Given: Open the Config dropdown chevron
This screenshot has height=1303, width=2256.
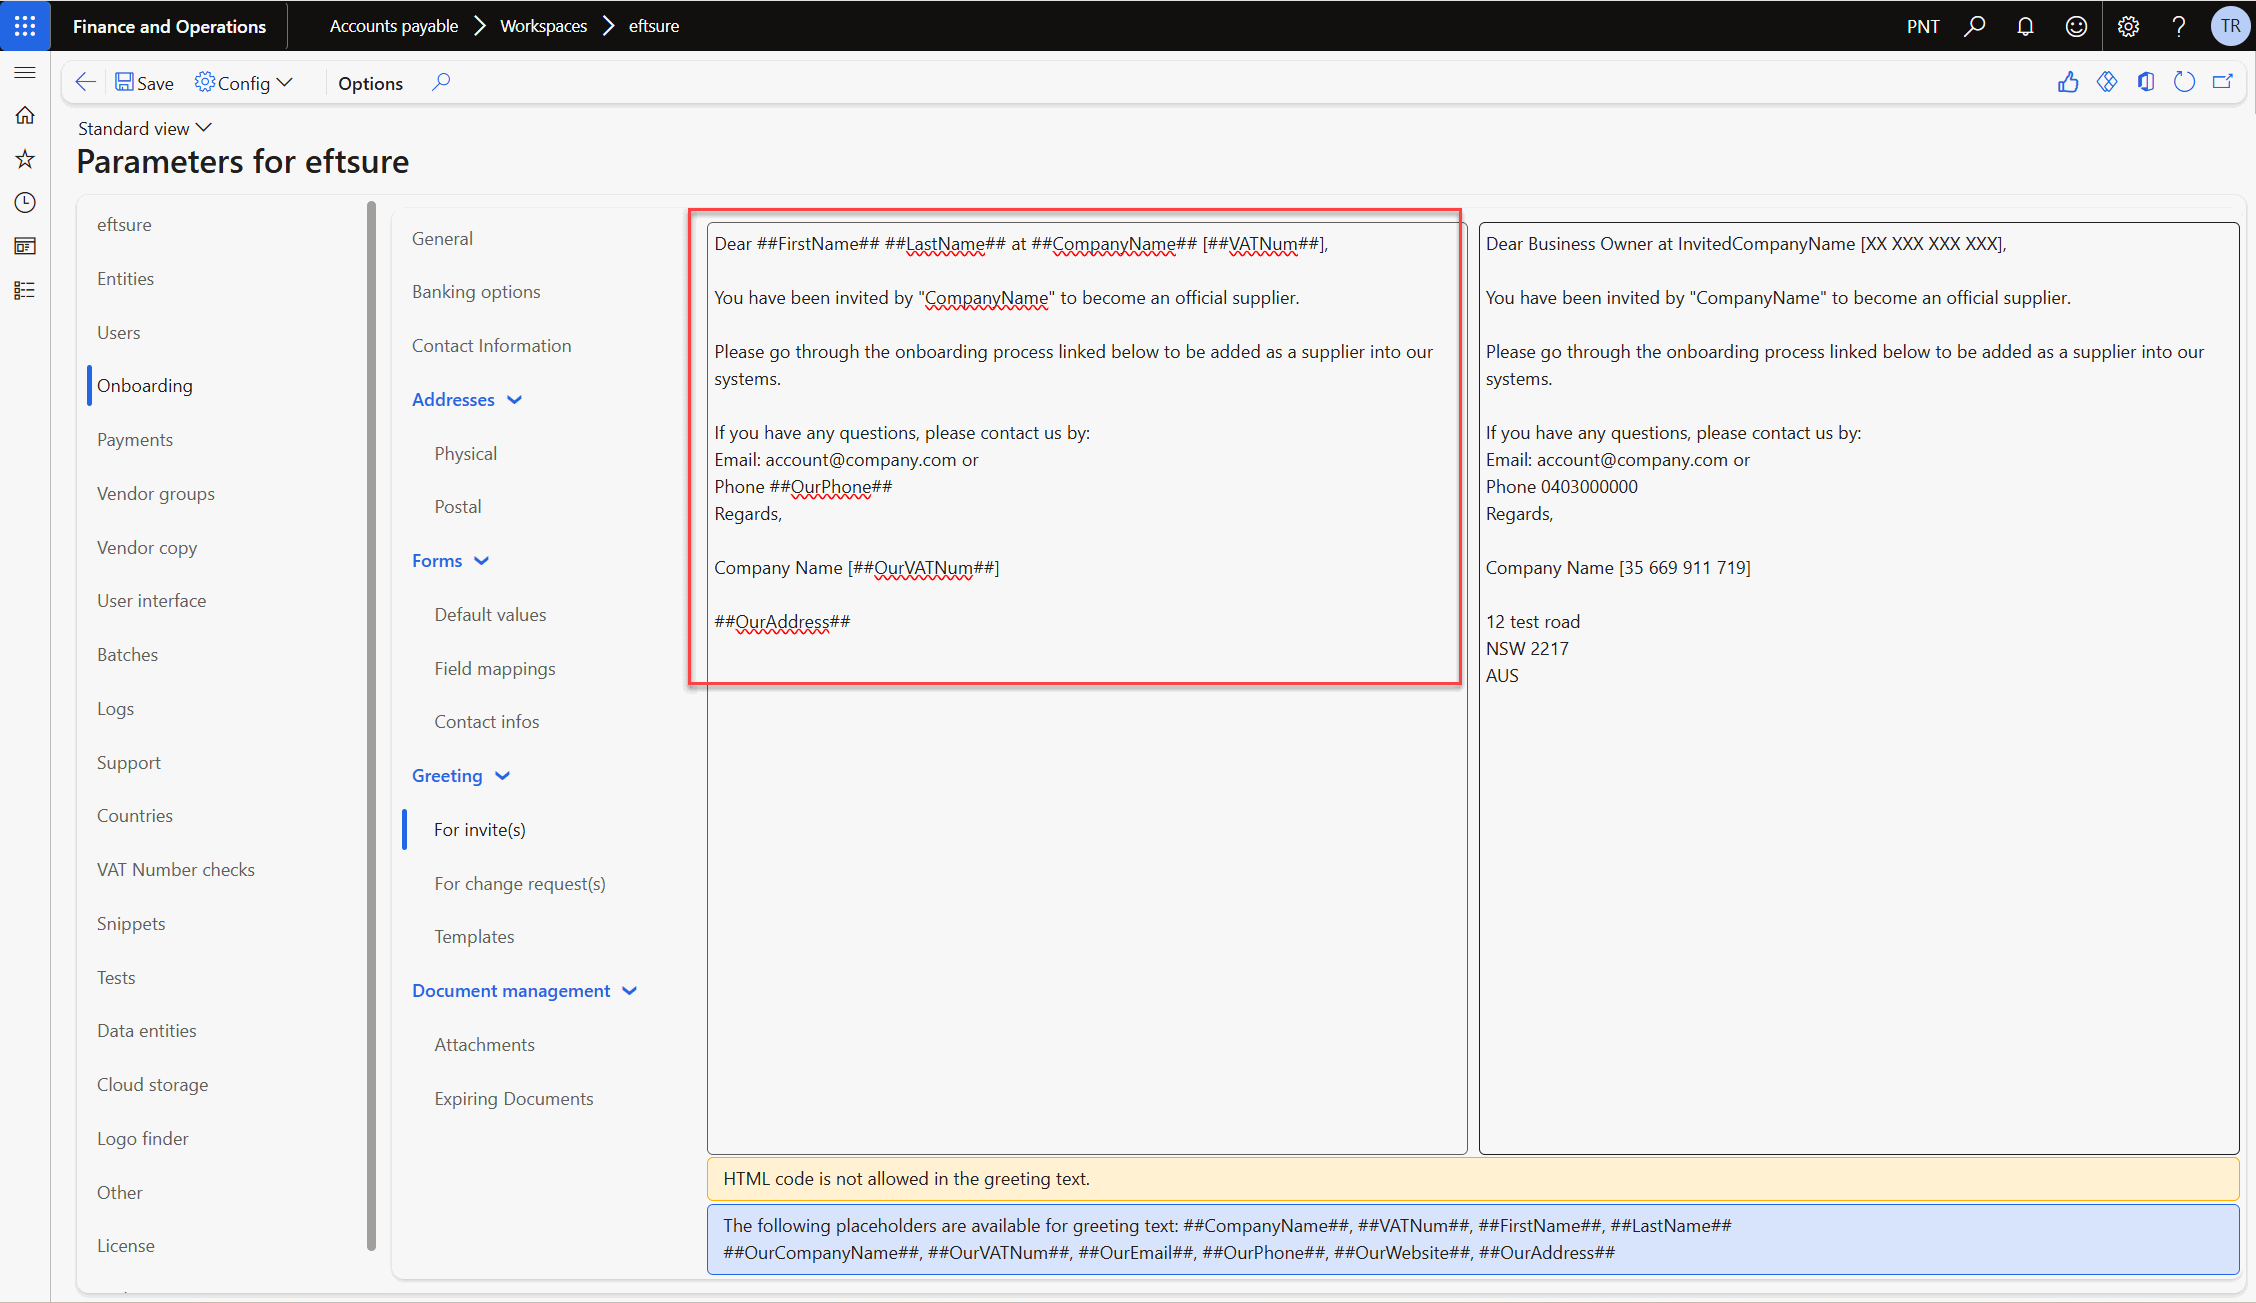Looking at the screenshot, I should pyautogui.click(x=285, y=83).
